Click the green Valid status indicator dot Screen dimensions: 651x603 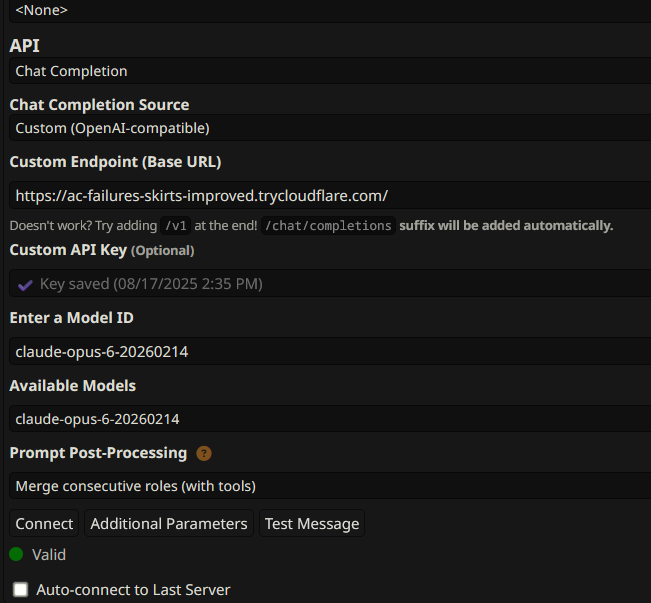point(16,554)
